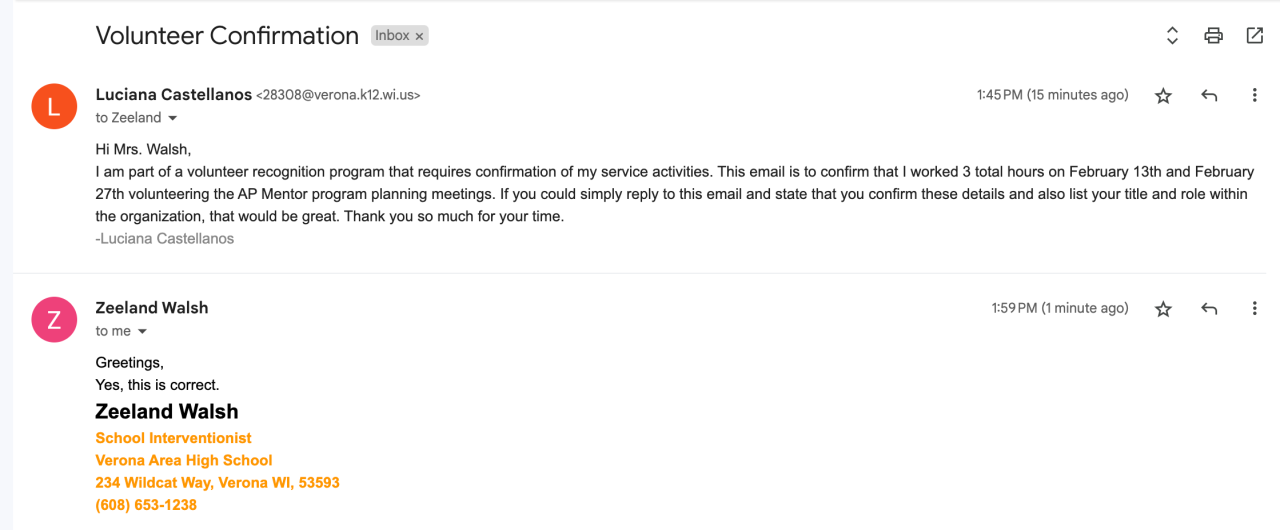Click the Inbox label tag
The image size is (1280, 530).
pyautogui.click(x=392, y=36)
